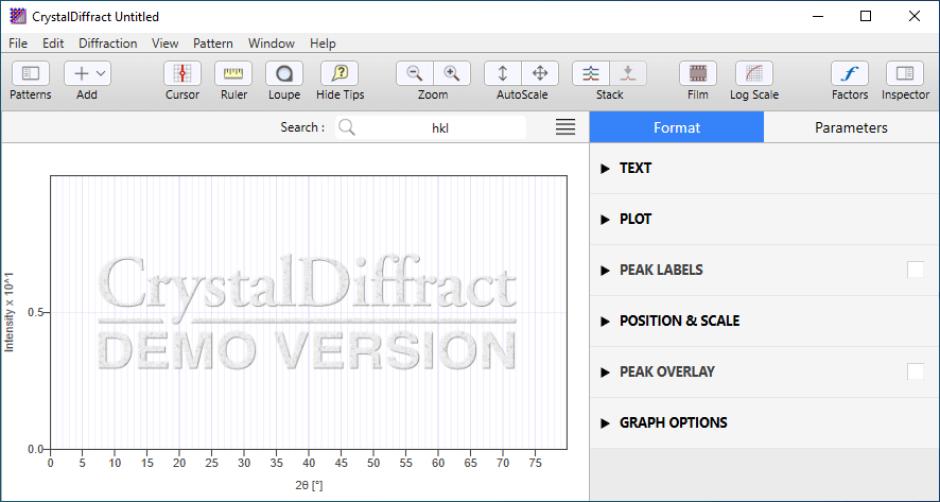Click the 40 x-axis tick label
The width and height of the screenshot is (940, 502).
coord(308,463)
